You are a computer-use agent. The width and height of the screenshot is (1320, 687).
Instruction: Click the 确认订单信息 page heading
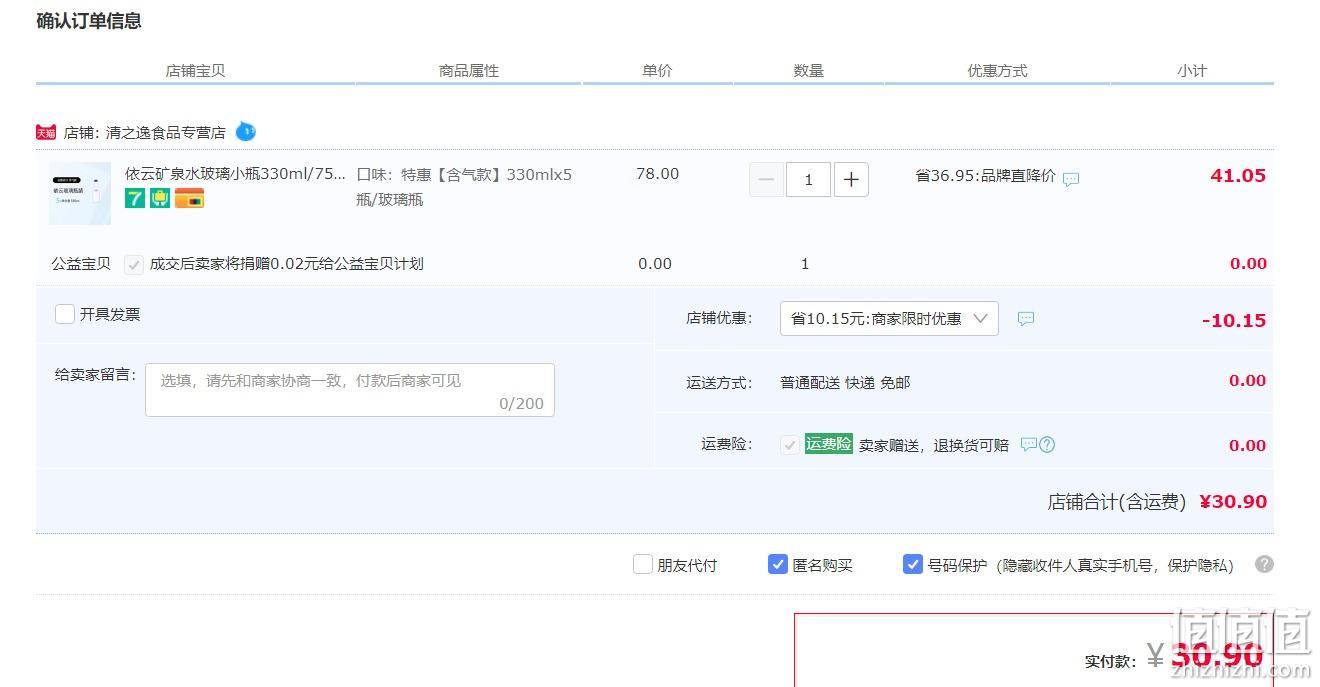click(89, 21)
